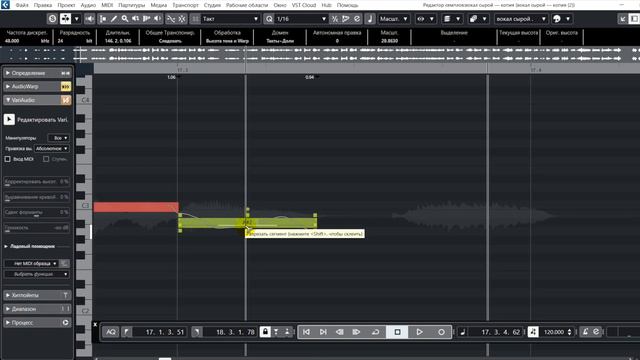Open the Аудио menu

(88, 5)
